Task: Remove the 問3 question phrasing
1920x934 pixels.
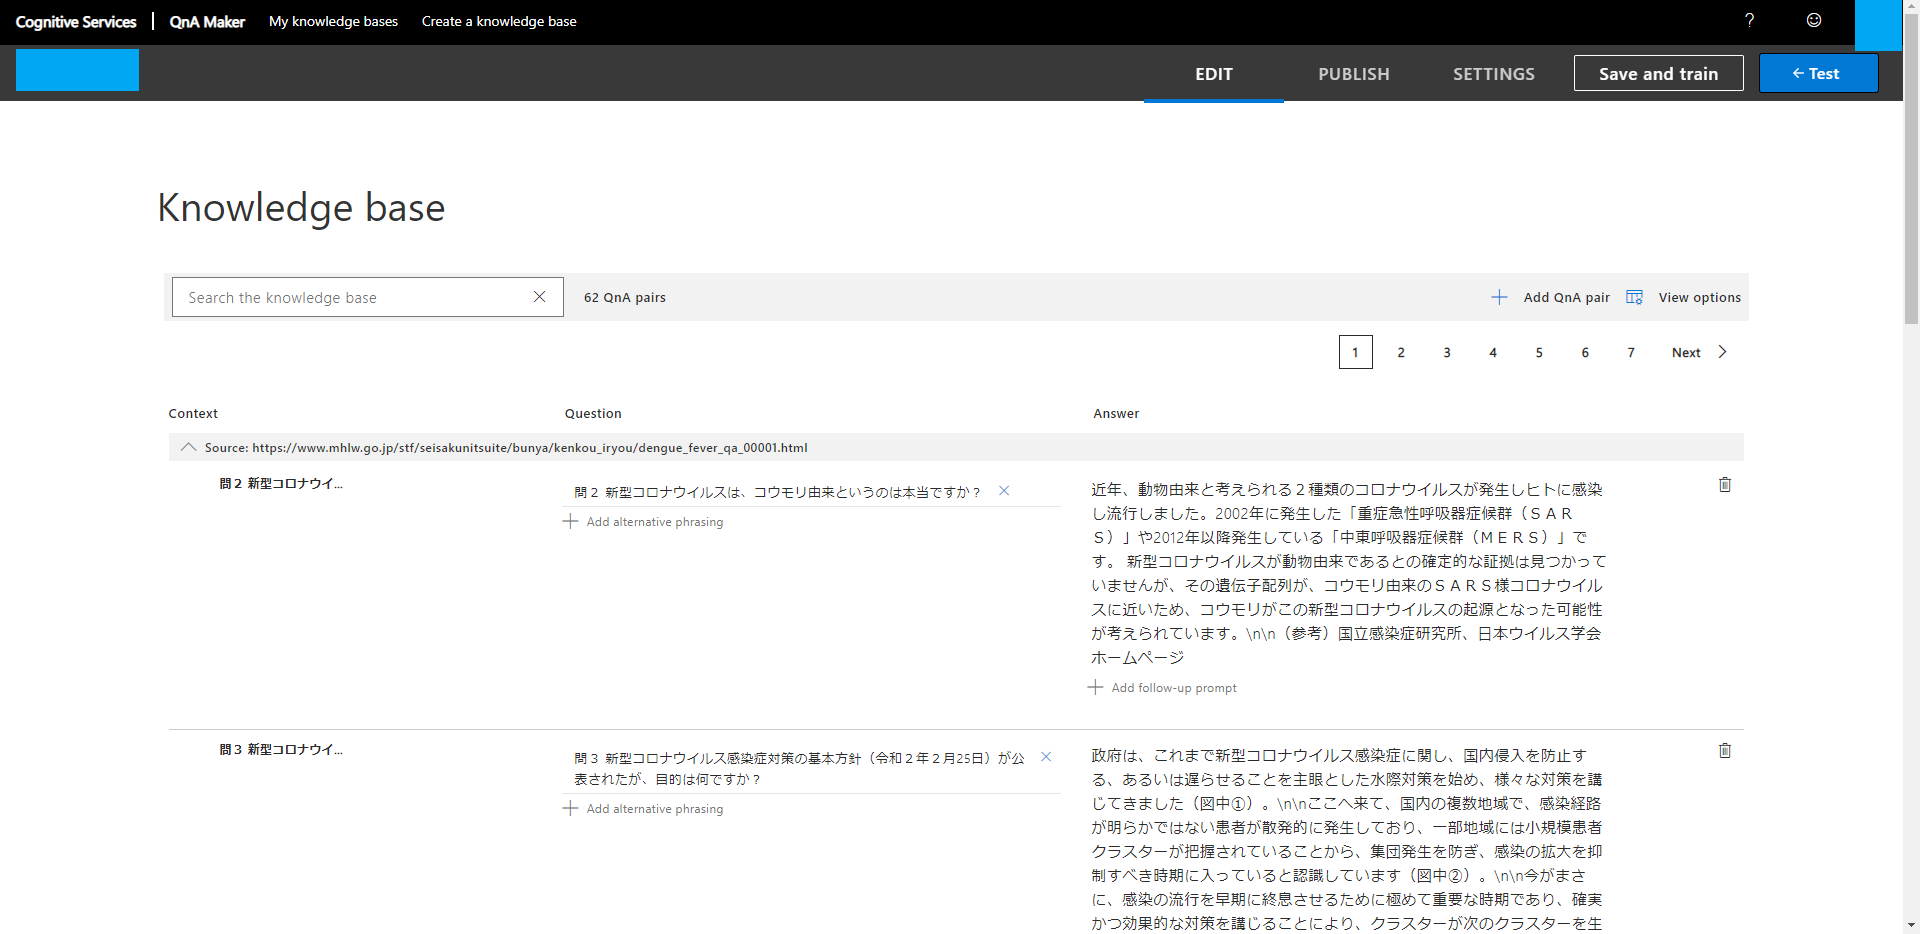Action: tap(1046, 757)
